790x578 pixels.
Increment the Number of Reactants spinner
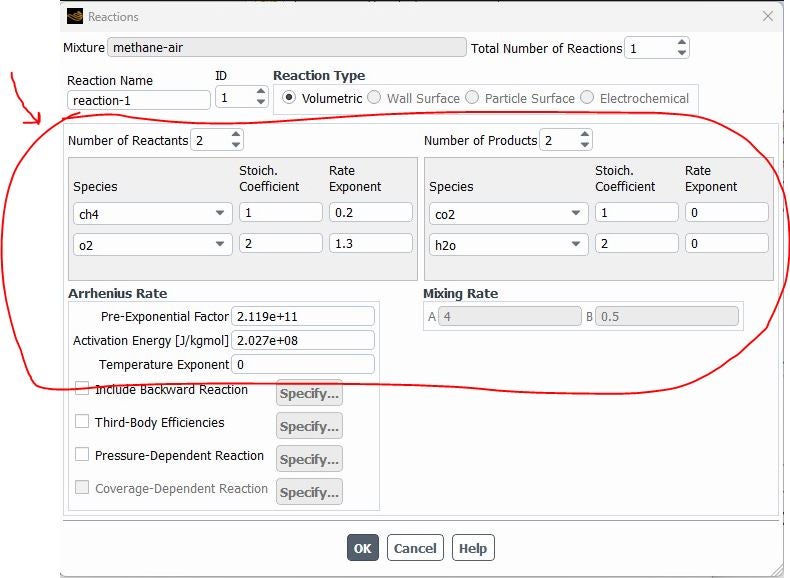point(236,135)
